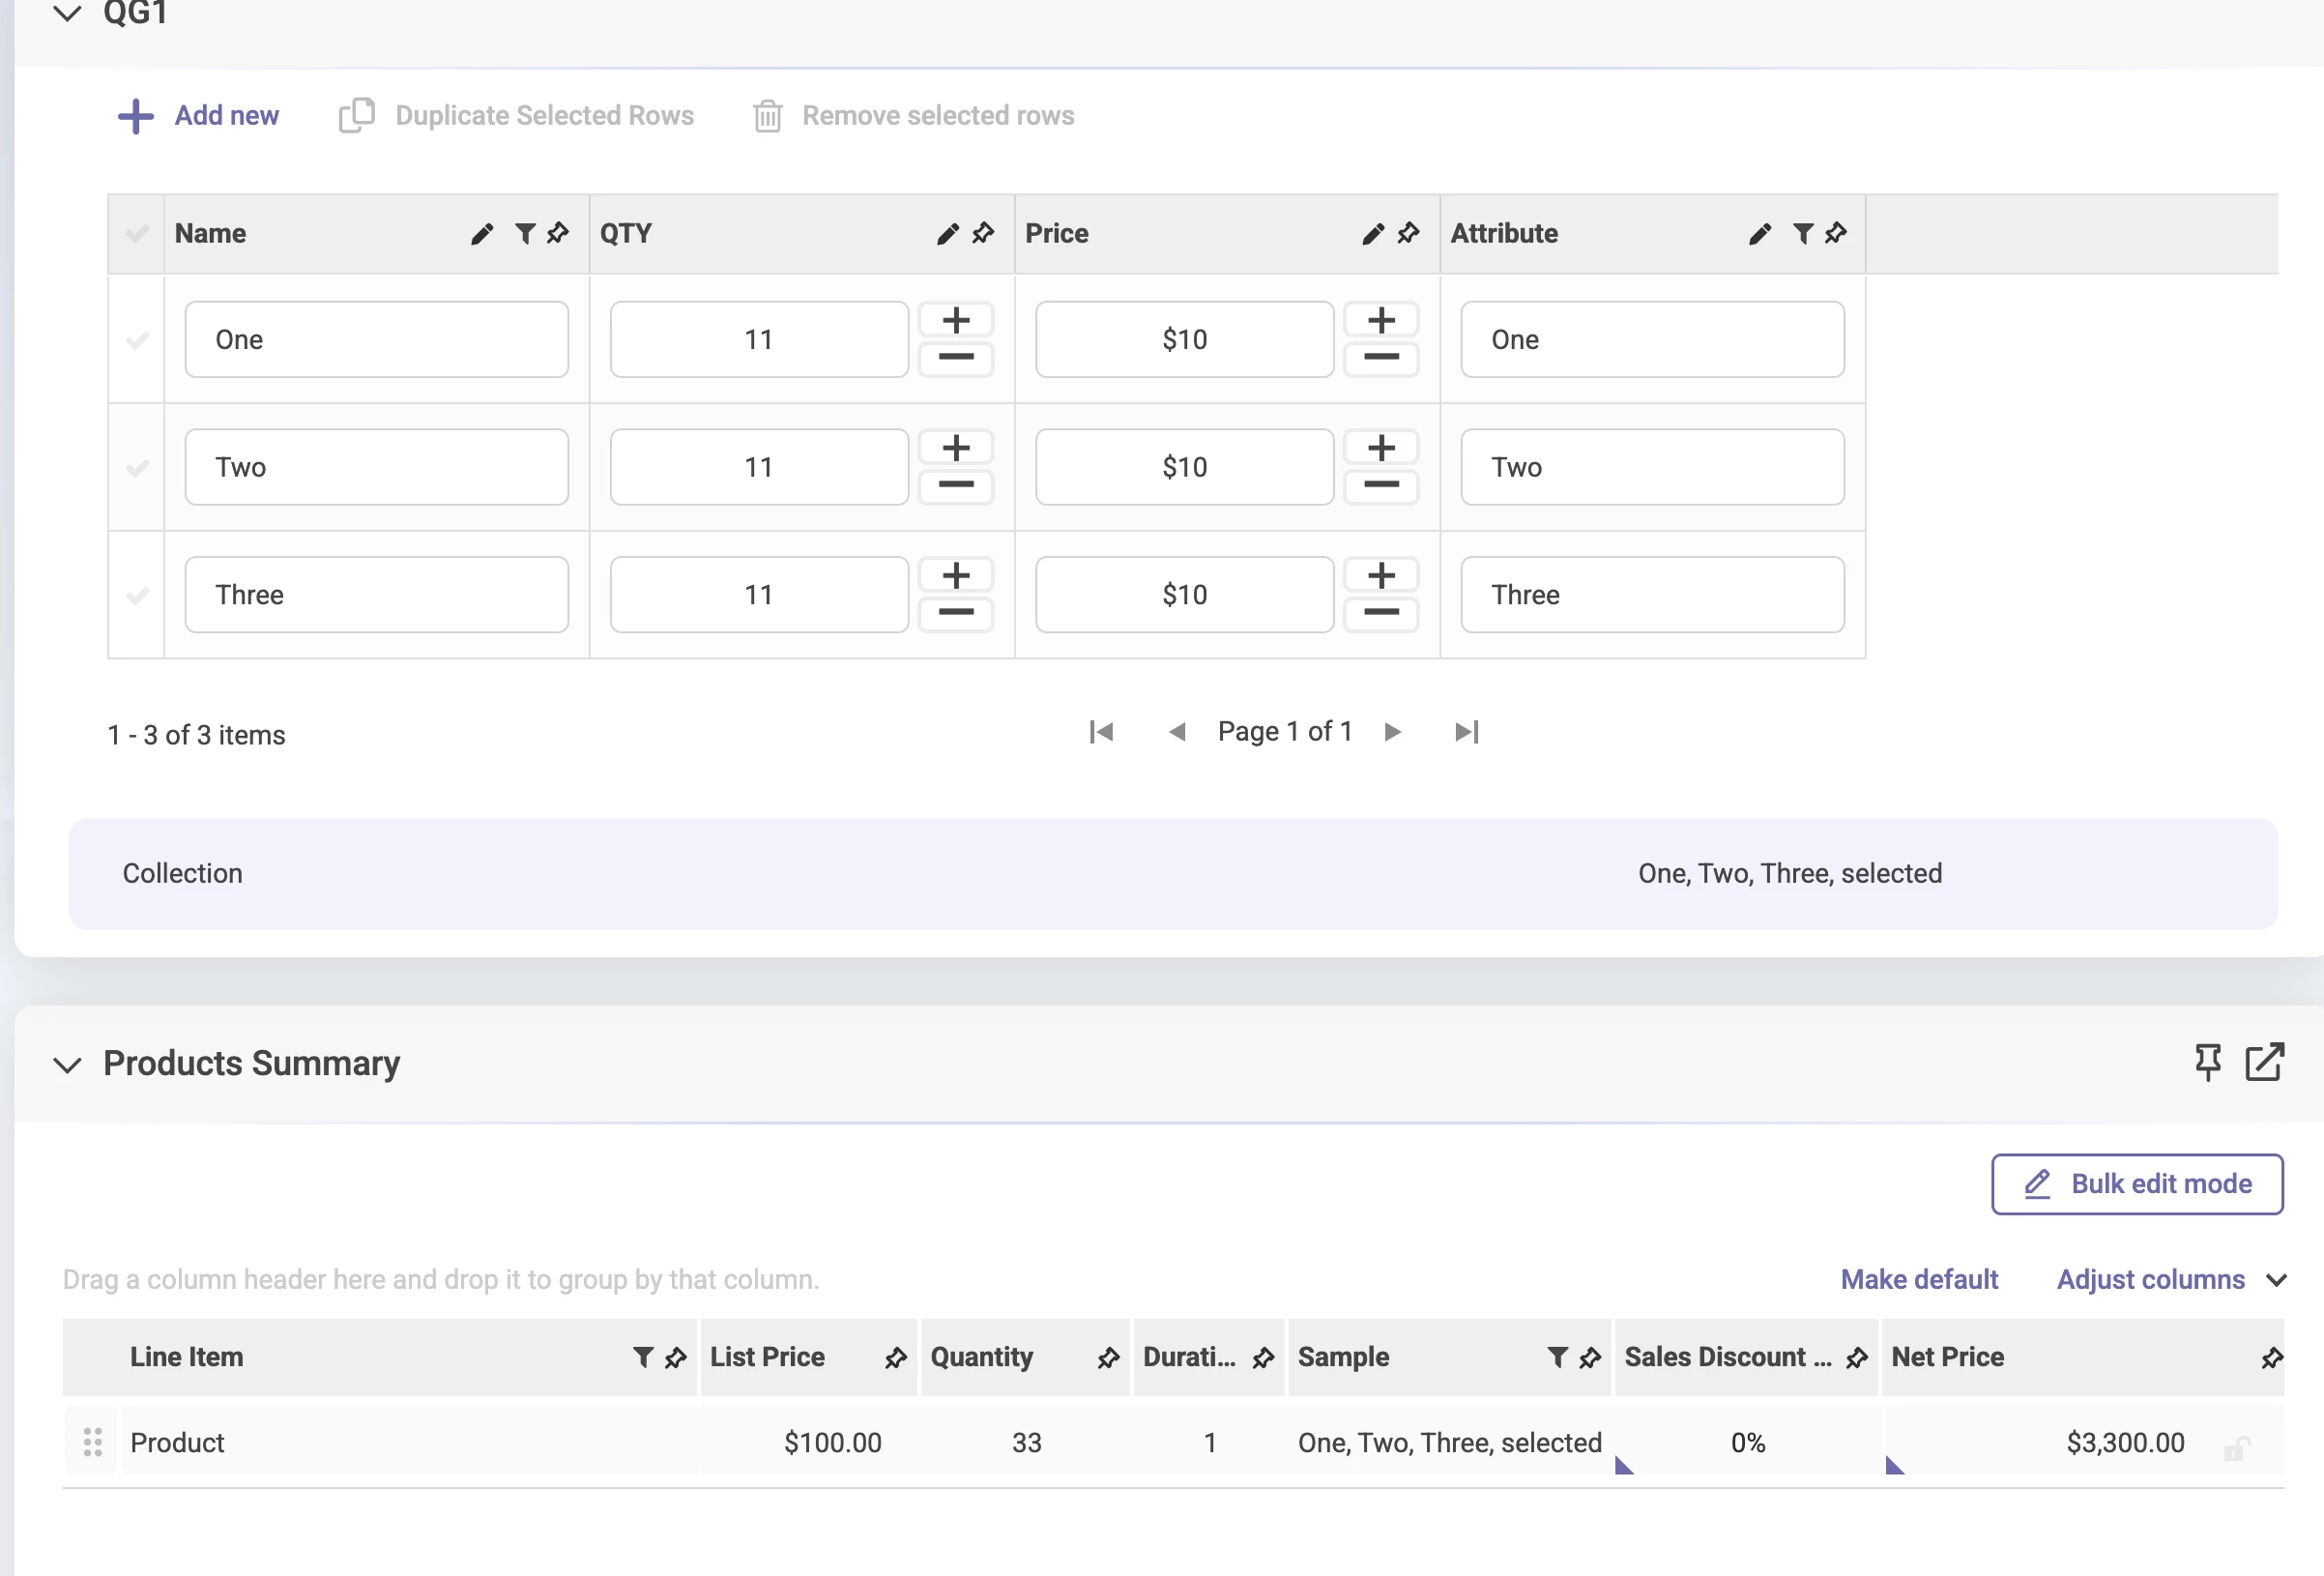Click pin icon on Net Price column
The width and height of the screenshot is (2324, 1576).
click(2271, 1357)
